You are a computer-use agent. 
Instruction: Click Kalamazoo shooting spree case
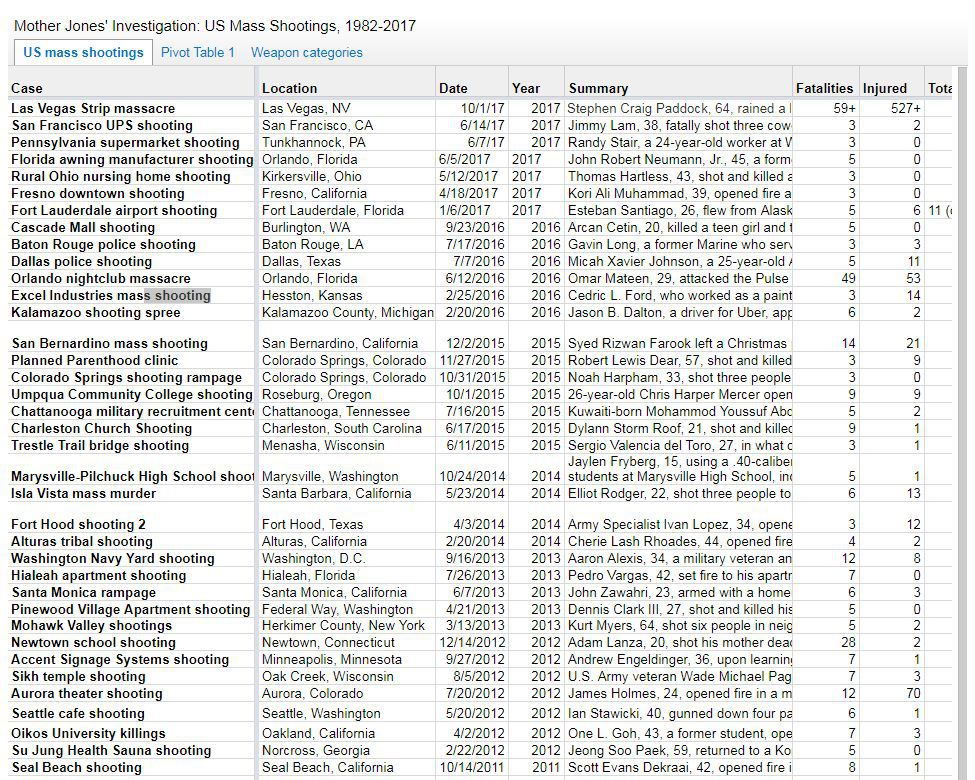(132, 312)
